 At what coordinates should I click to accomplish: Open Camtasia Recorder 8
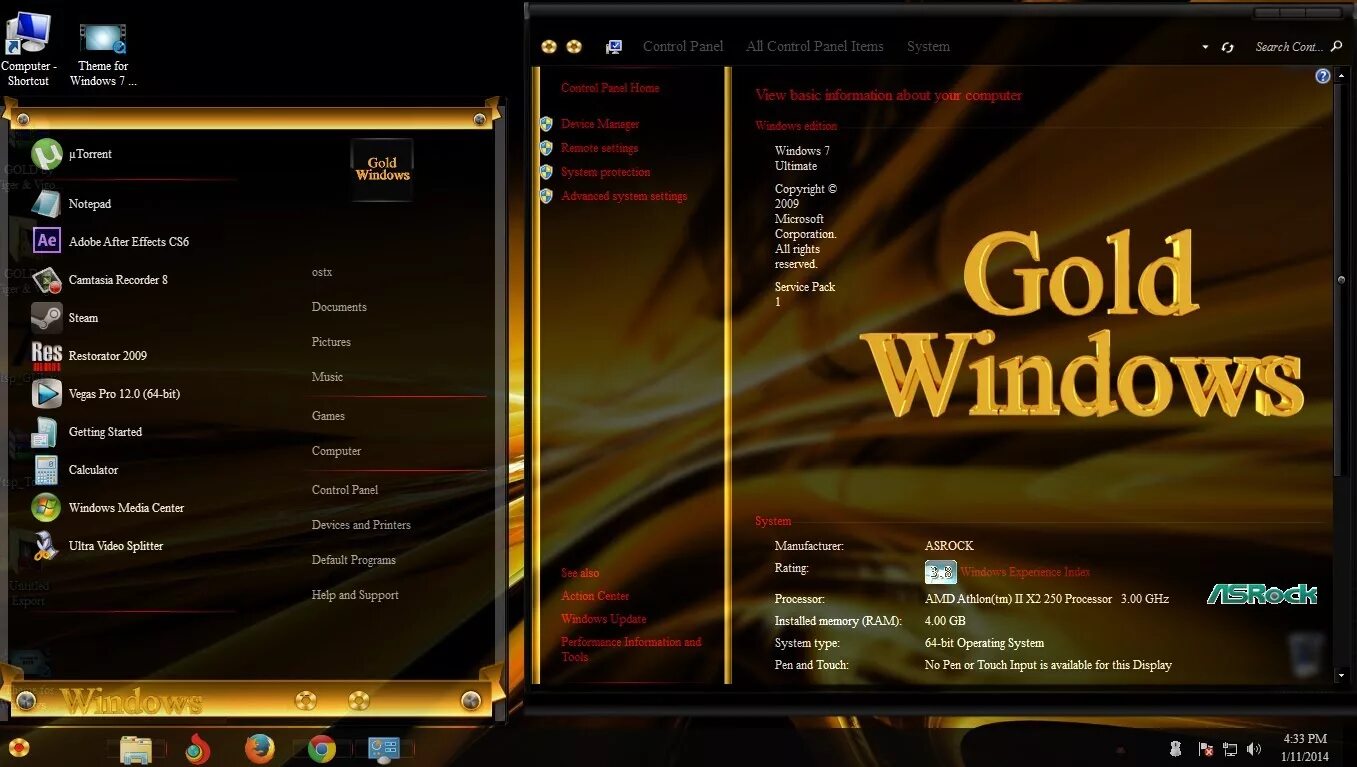tap(118, 279)
